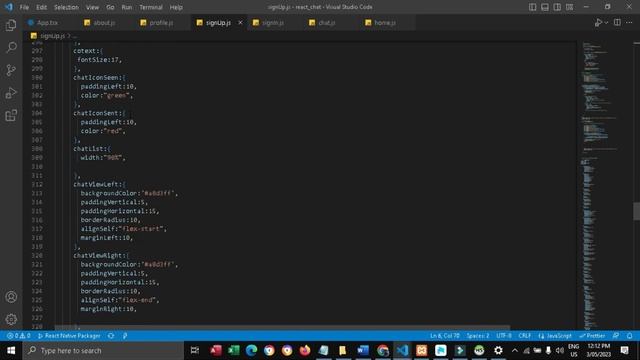Show hidden system tray icons chevron
This screenshot has width=640, height=360.
point(515,351)
